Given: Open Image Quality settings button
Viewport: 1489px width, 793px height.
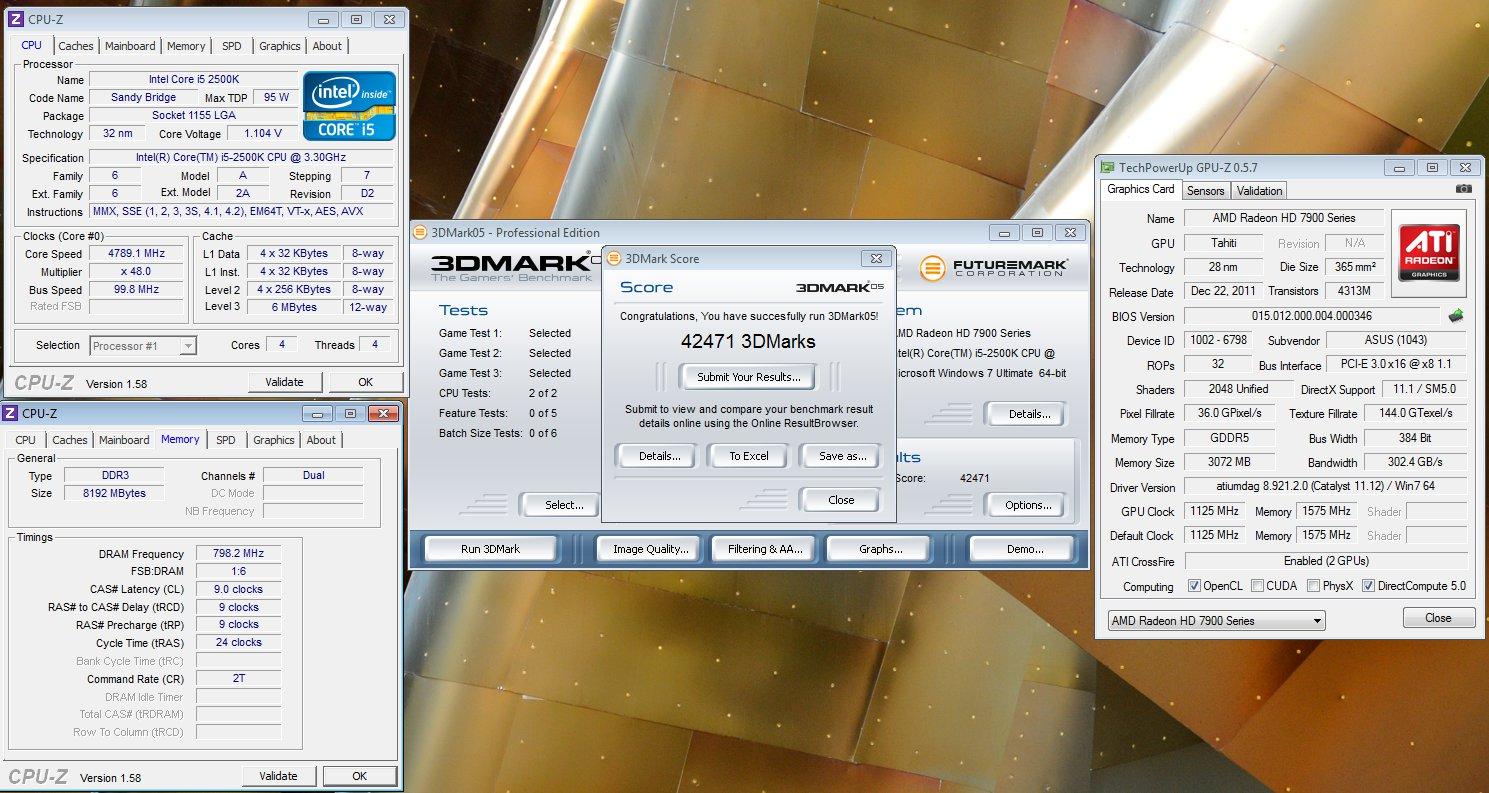Looking at the screenshot, I should point(650,549).
